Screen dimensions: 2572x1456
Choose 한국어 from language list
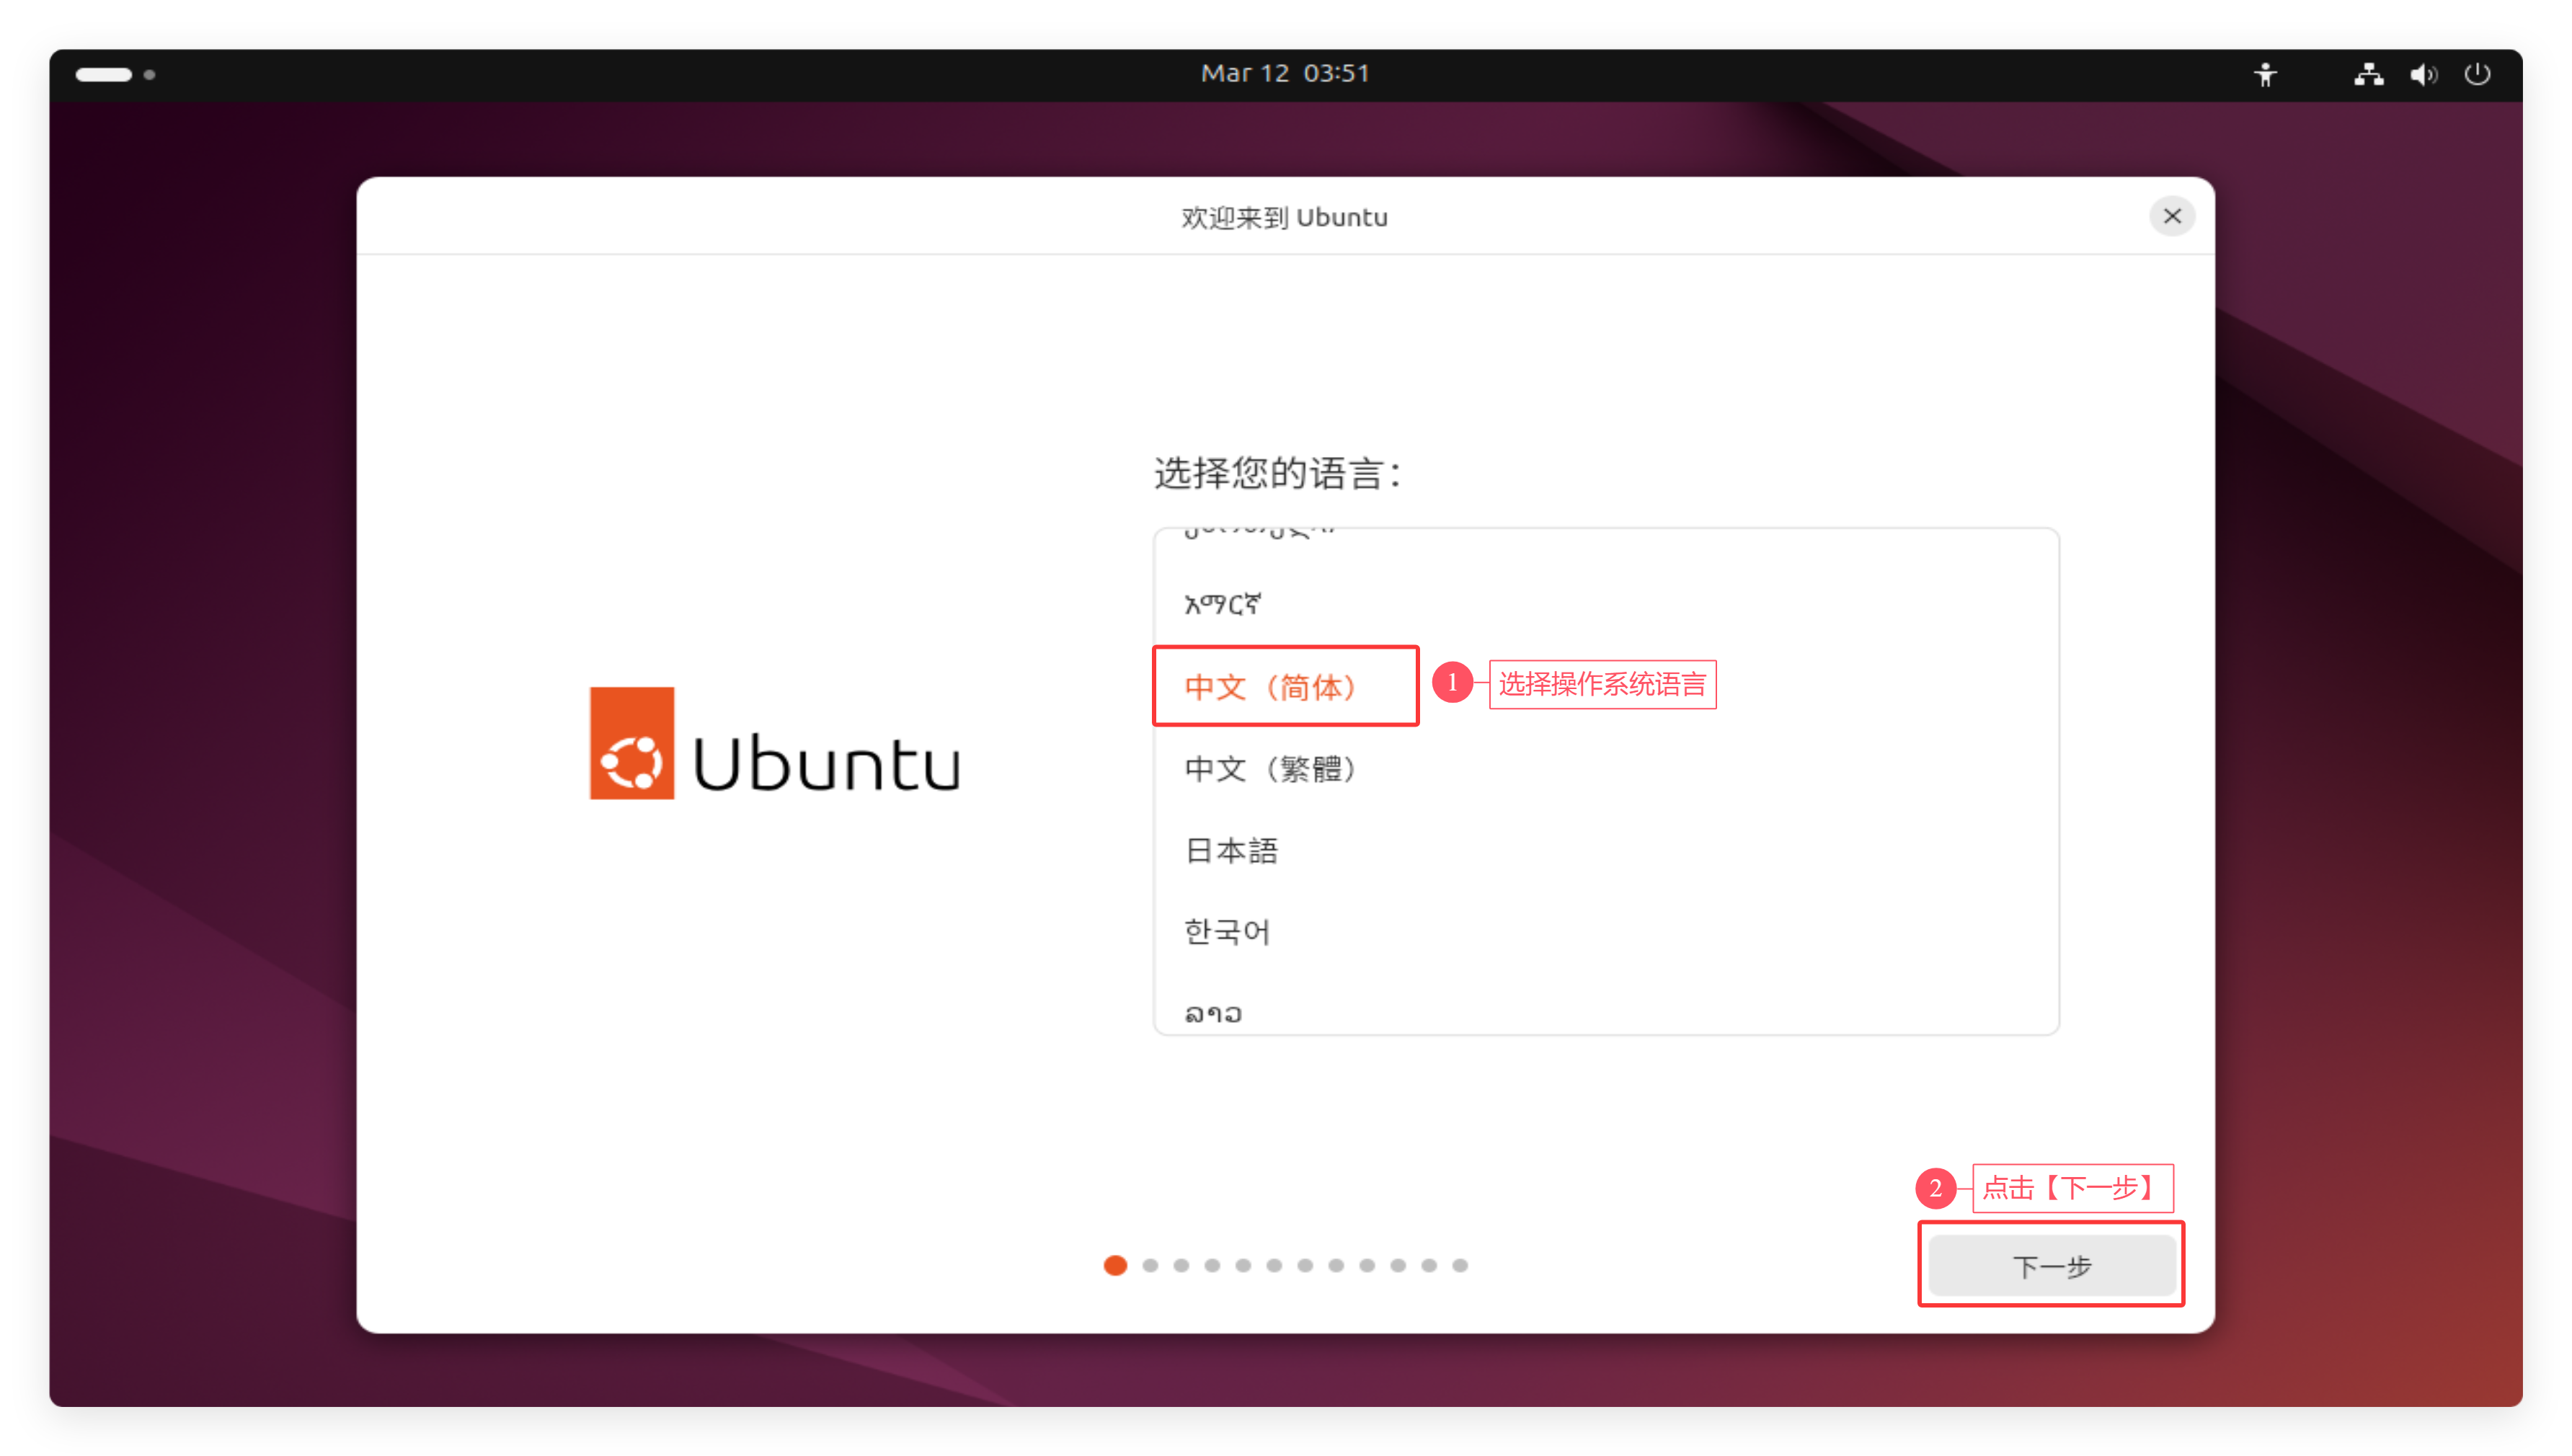pos(1228,932)
